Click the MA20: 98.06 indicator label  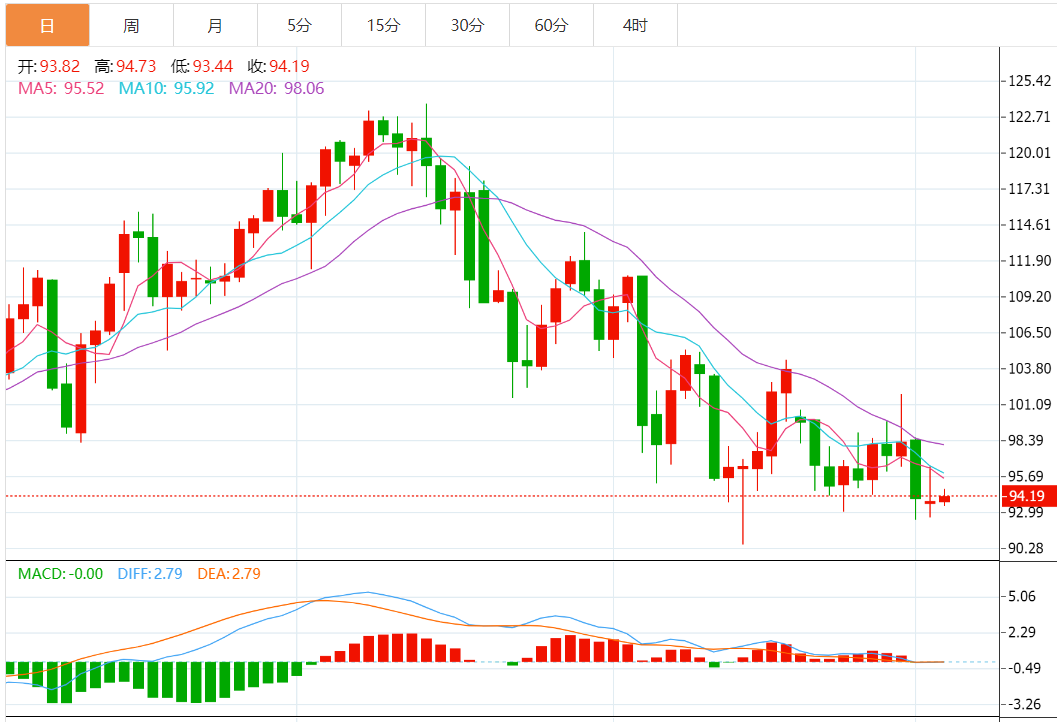(x=276, y=88)
